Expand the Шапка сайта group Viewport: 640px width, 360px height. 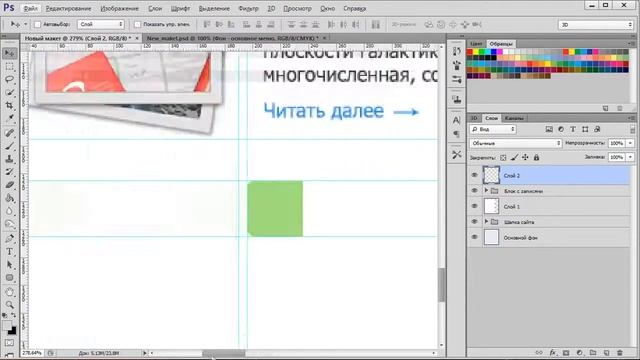coord(486,222)
